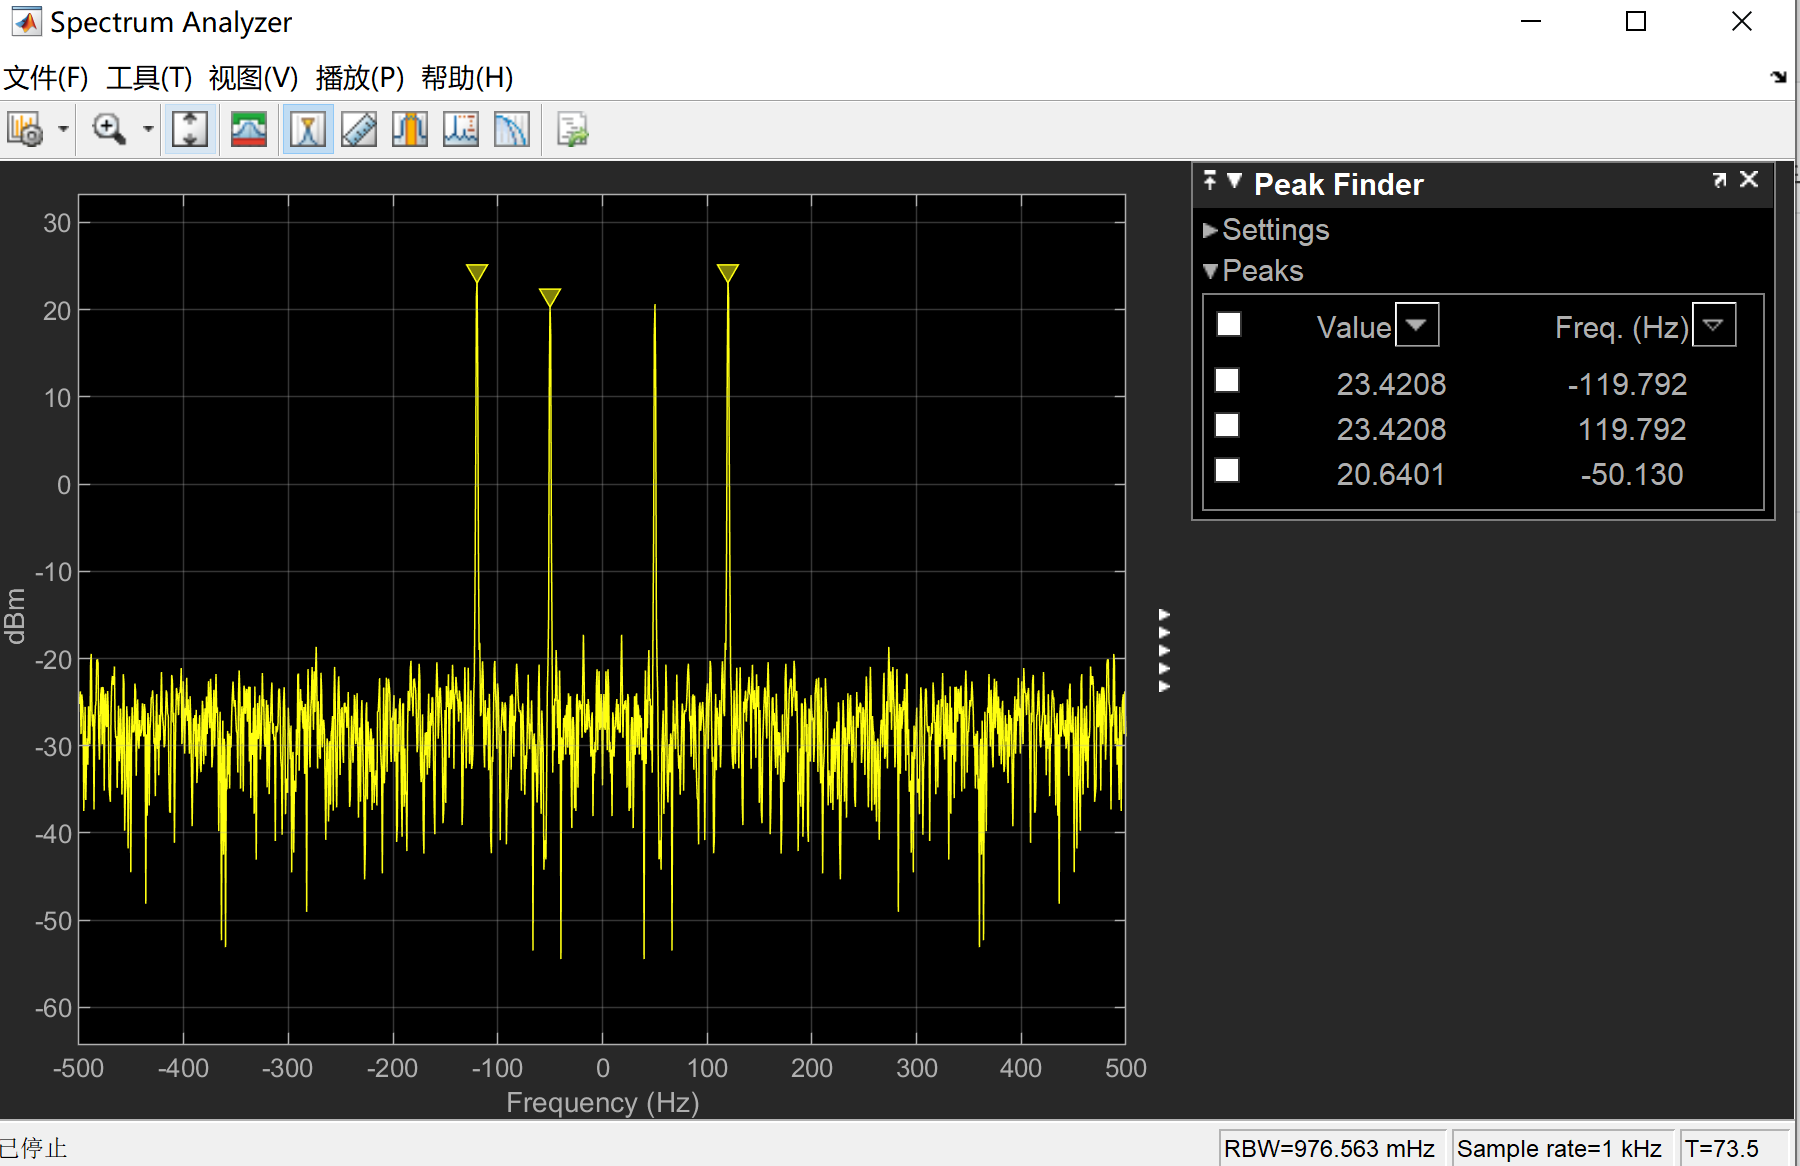Undock the Peak Finder panel
Screen dimensions: 1800x1166
(x=1720, y=180)
